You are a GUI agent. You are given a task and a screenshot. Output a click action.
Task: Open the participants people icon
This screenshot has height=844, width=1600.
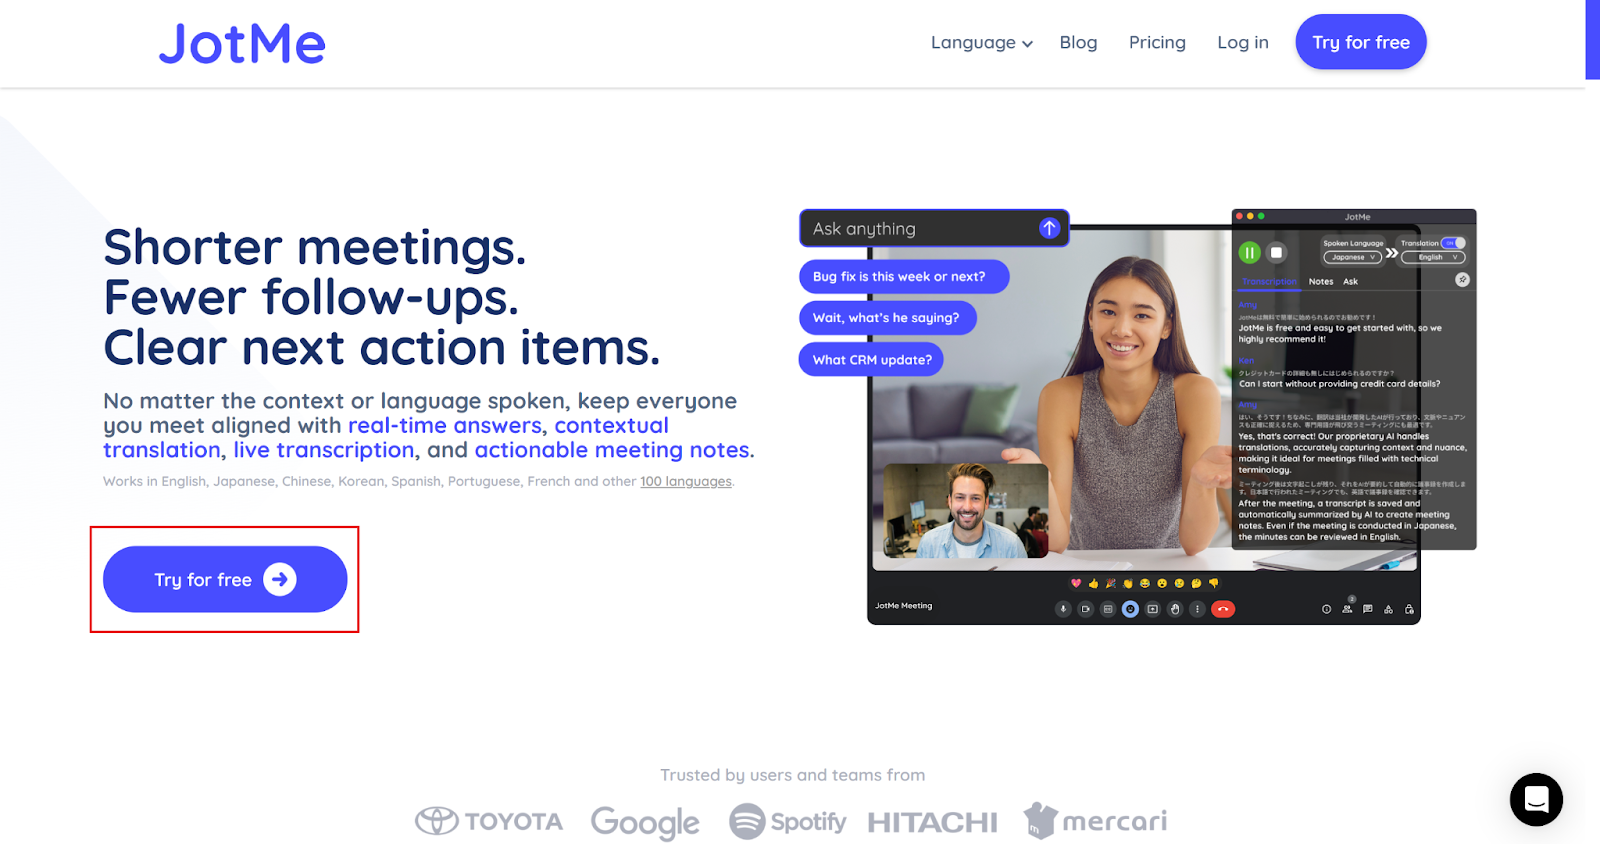click(x=1347, y=609)
